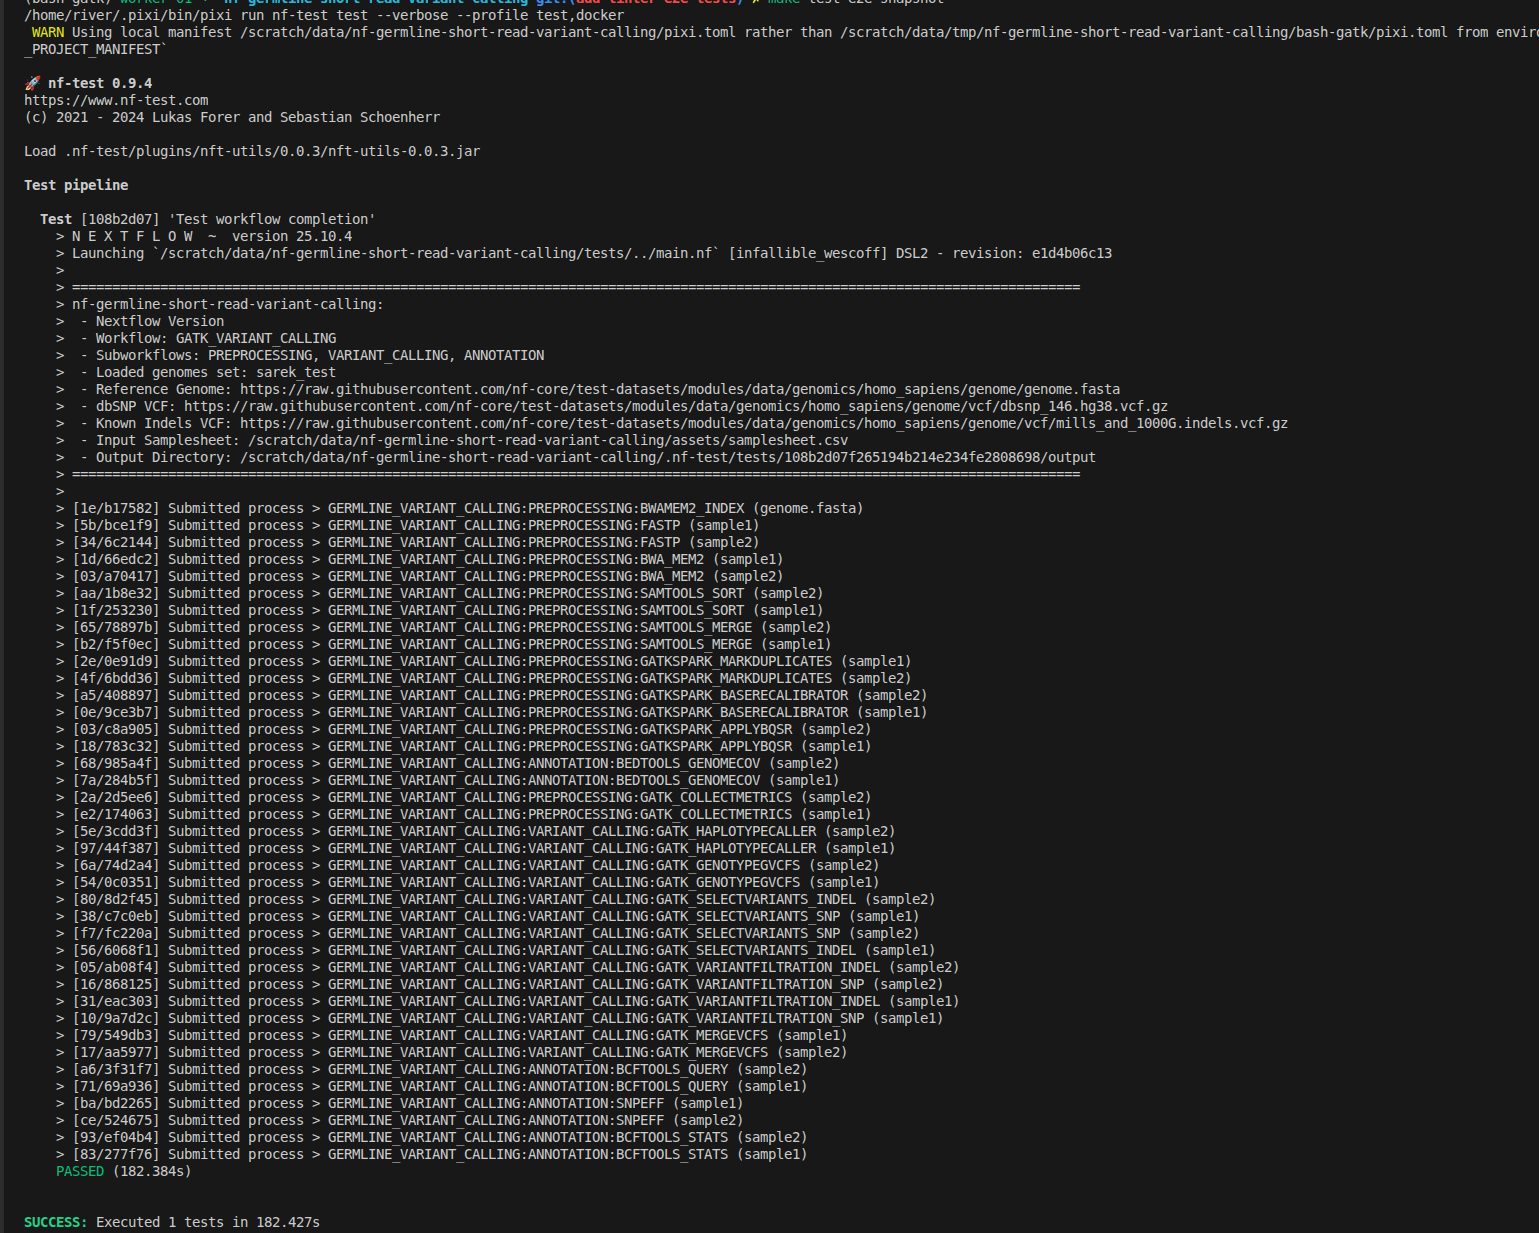Viewport: 1539px width, 1233px height.
Task: Select the Test pipeline heading
Action: [x=76, y=184]
